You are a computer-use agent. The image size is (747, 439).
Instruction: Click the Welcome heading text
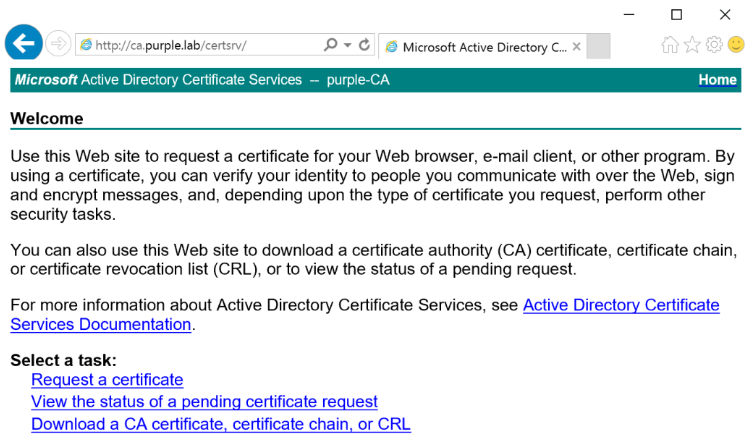[47, 118]
